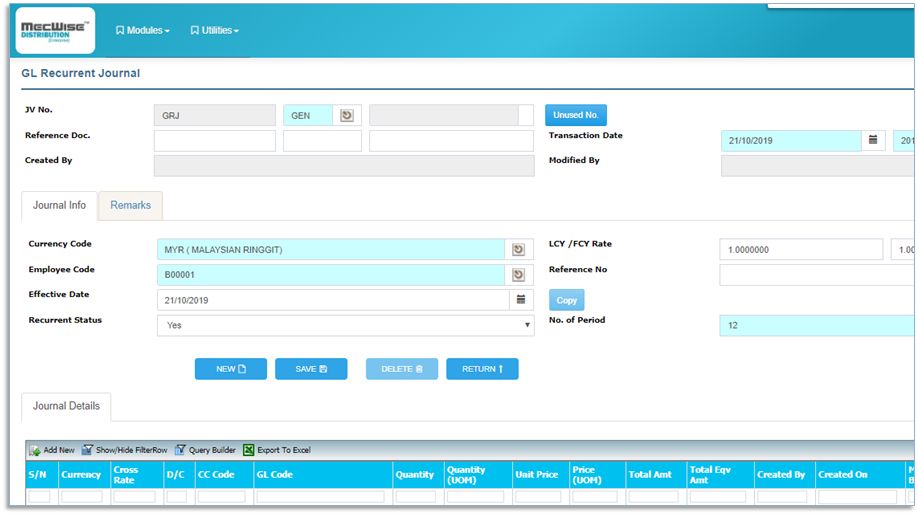Click the Unused No. button
This screenshot has width=918, height=515.
576,116
